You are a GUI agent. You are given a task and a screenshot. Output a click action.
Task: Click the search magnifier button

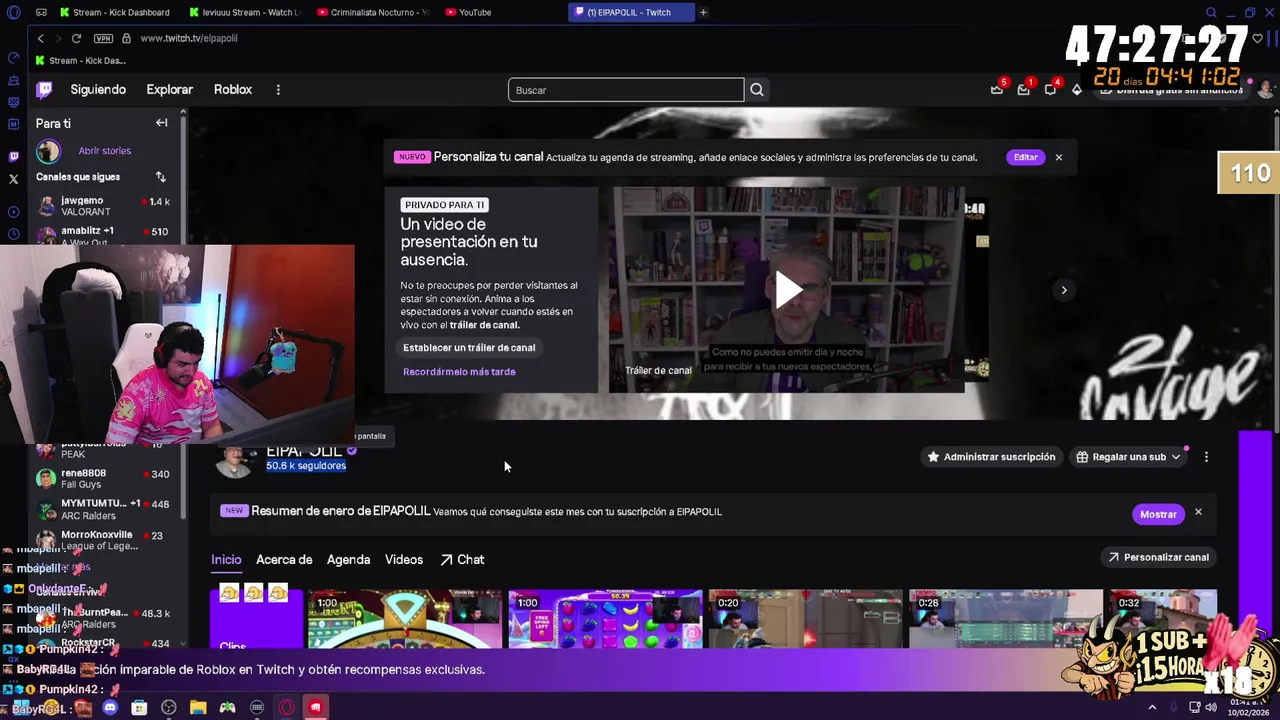click(x=757, y=90)
